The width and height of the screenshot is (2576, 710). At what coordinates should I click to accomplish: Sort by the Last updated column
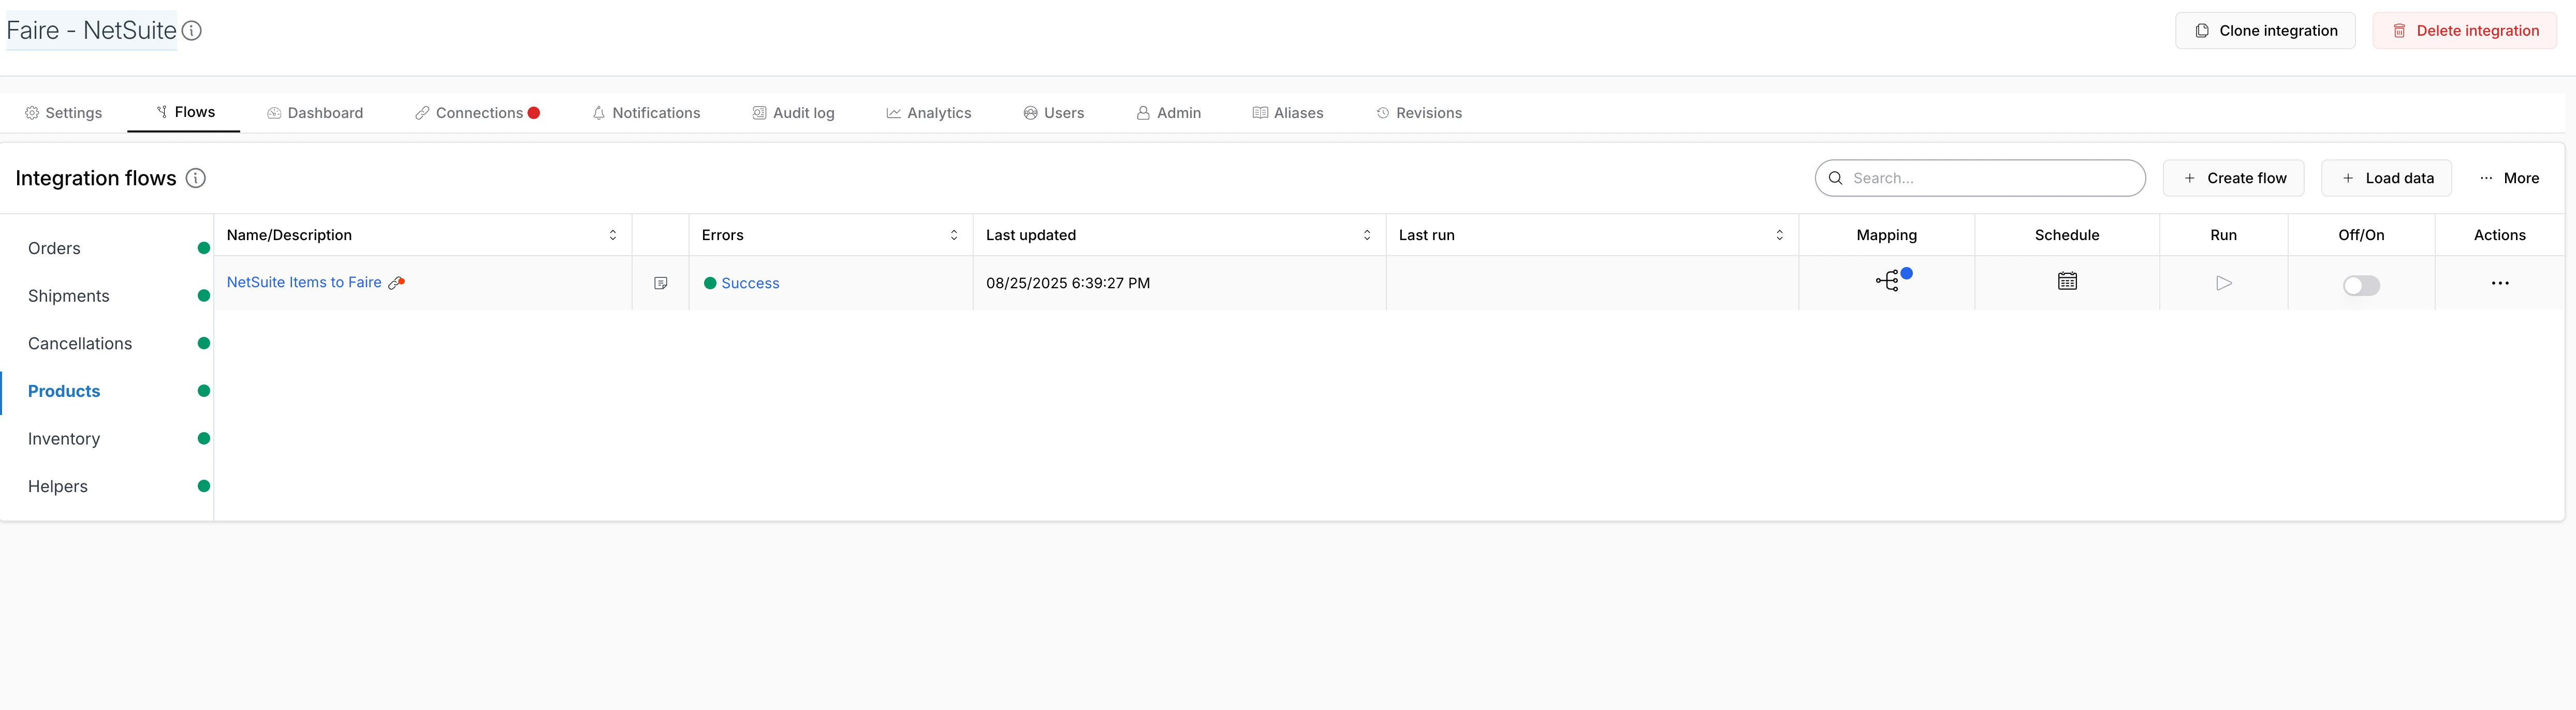[1367, 235]
